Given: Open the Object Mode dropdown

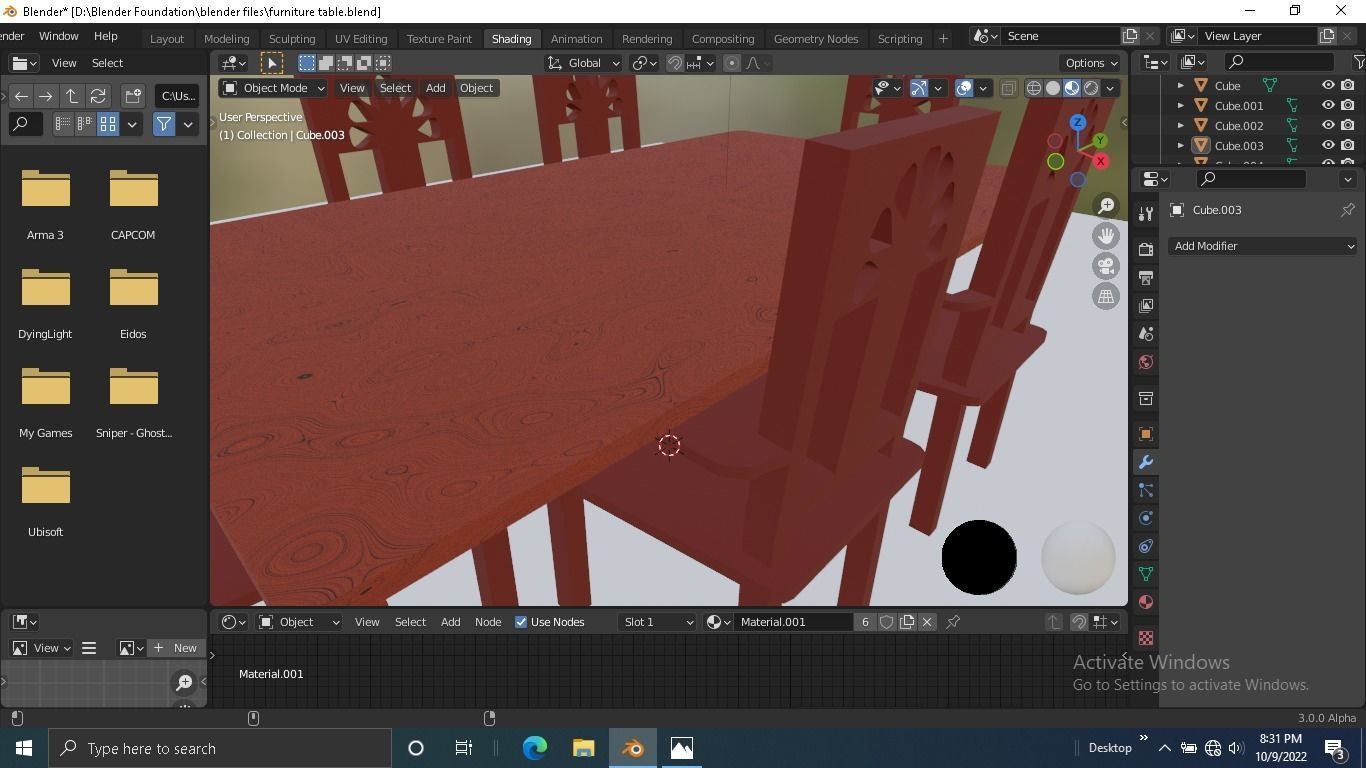Looking at the screenshot, I should tap(274, 88).
